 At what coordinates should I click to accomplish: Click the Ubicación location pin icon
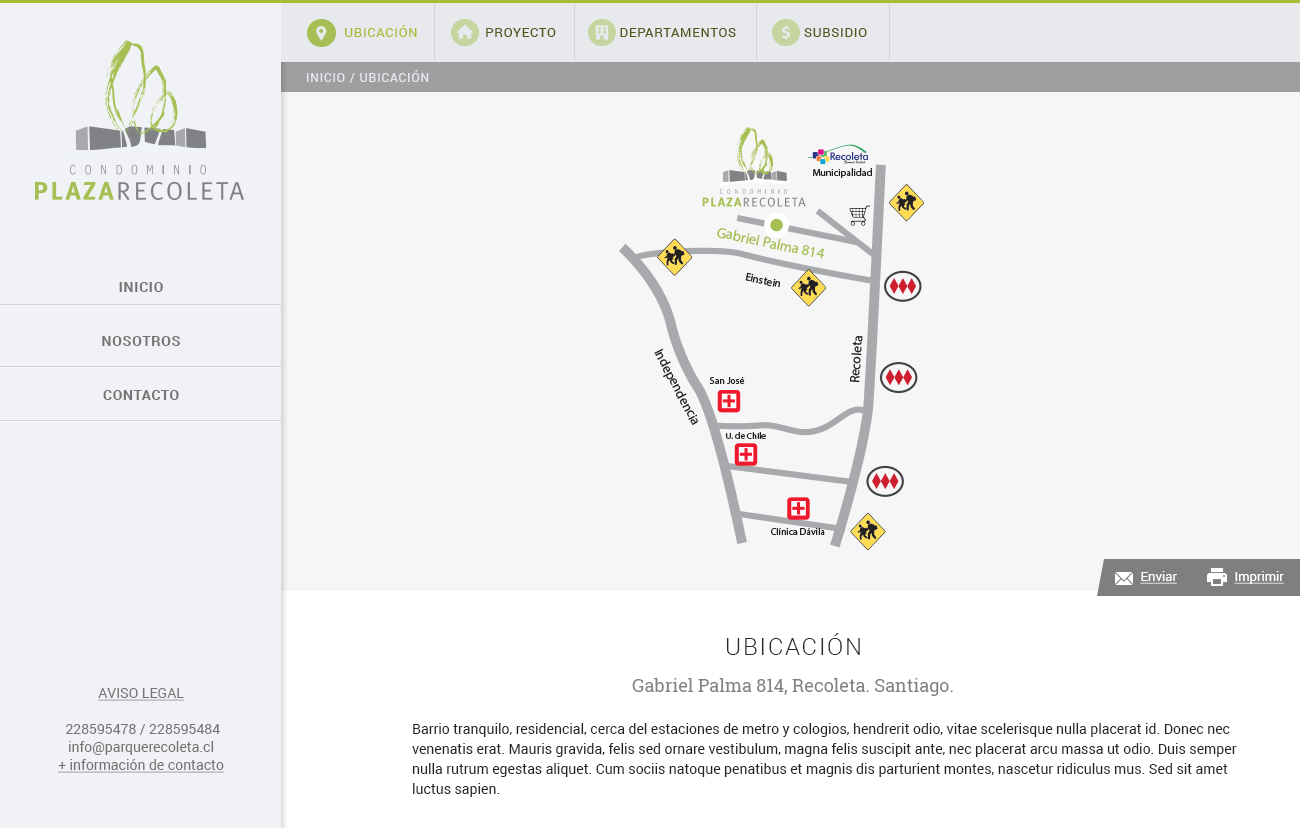click(321, 33)
